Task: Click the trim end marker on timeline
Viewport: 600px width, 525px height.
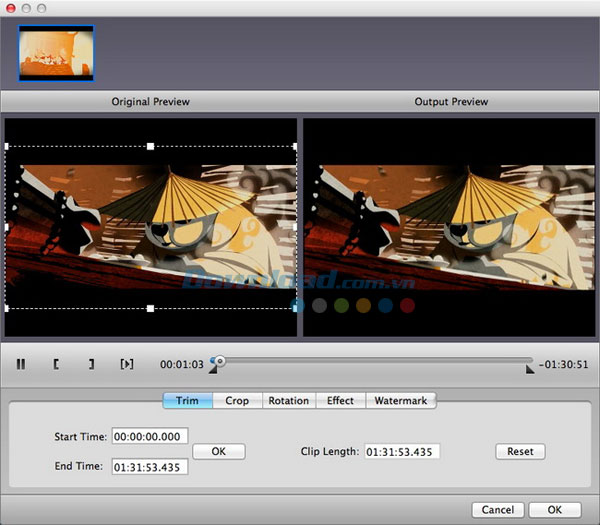Action: [x=529, y=370]
